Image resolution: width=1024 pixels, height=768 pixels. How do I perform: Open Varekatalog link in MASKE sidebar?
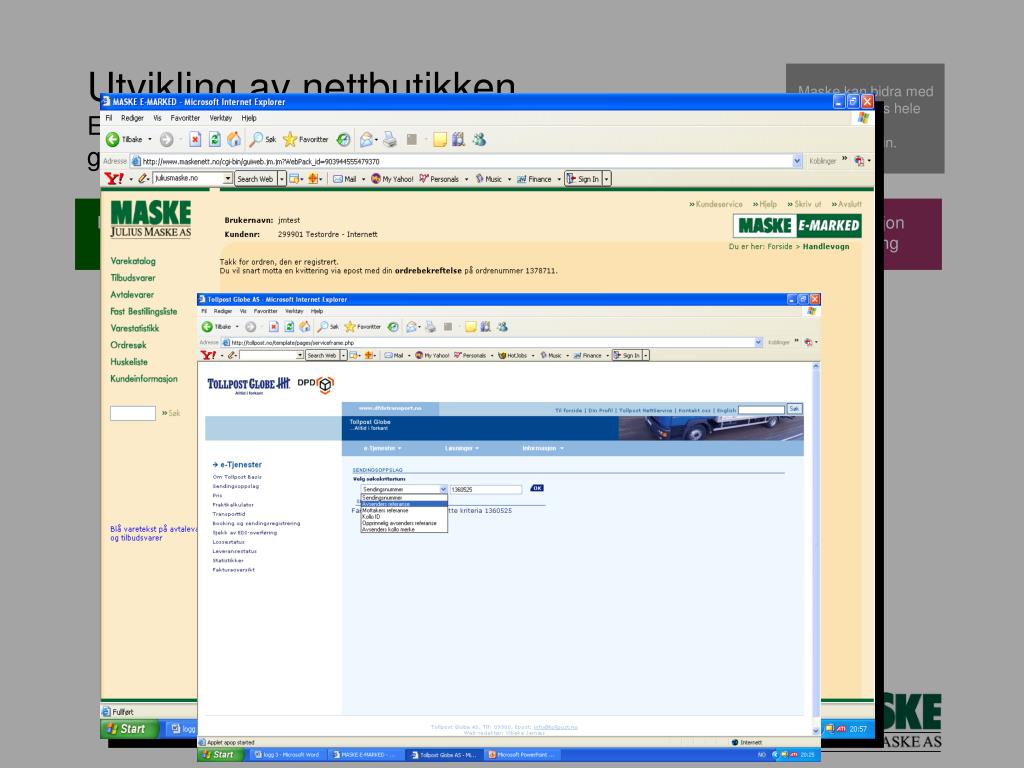point(133,261)
